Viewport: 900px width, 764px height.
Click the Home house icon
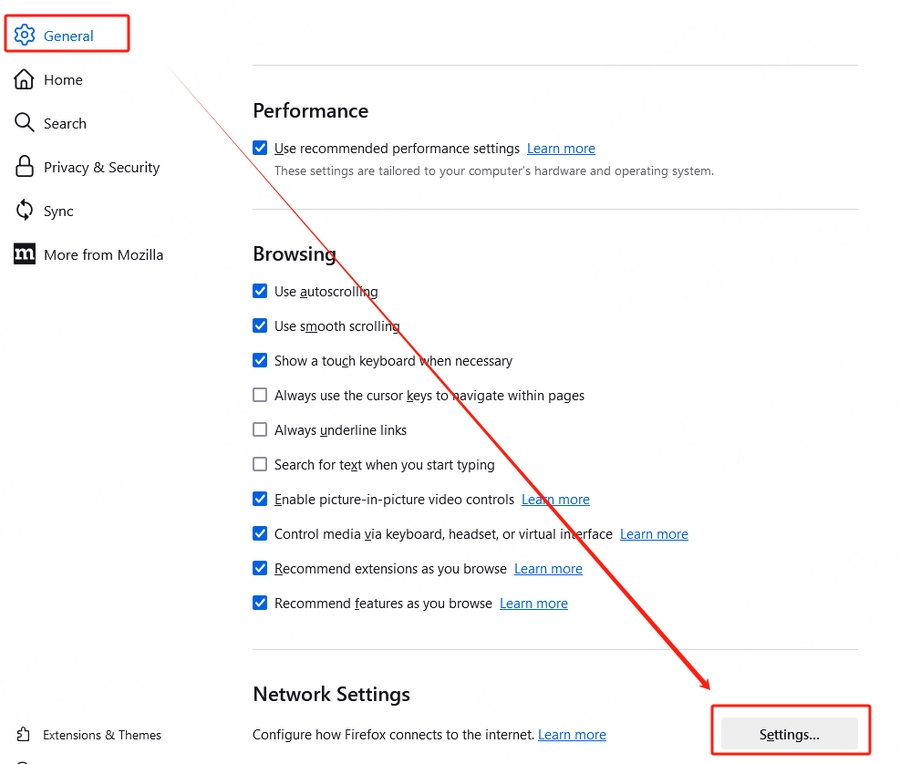(x=24, y=79)
